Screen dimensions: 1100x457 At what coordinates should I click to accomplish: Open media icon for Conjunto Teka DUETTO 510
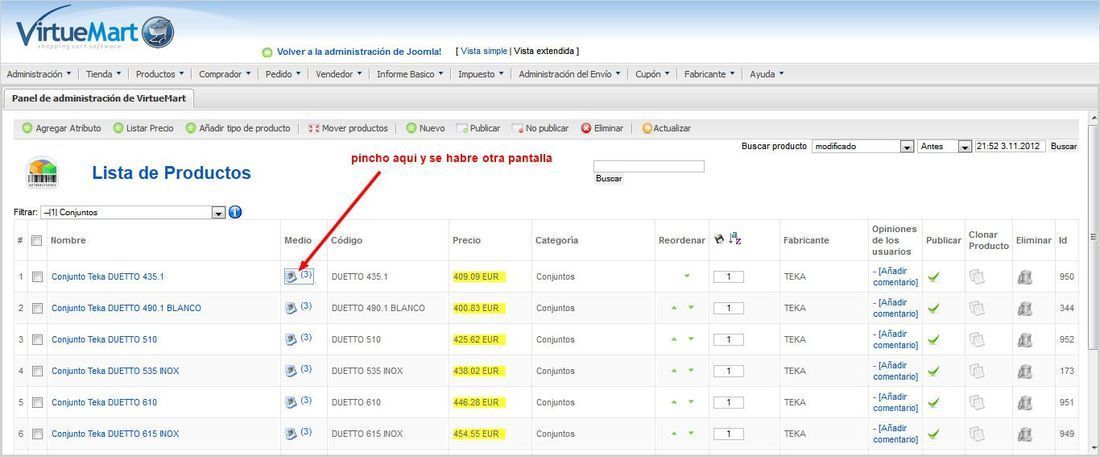pos(290,340)
